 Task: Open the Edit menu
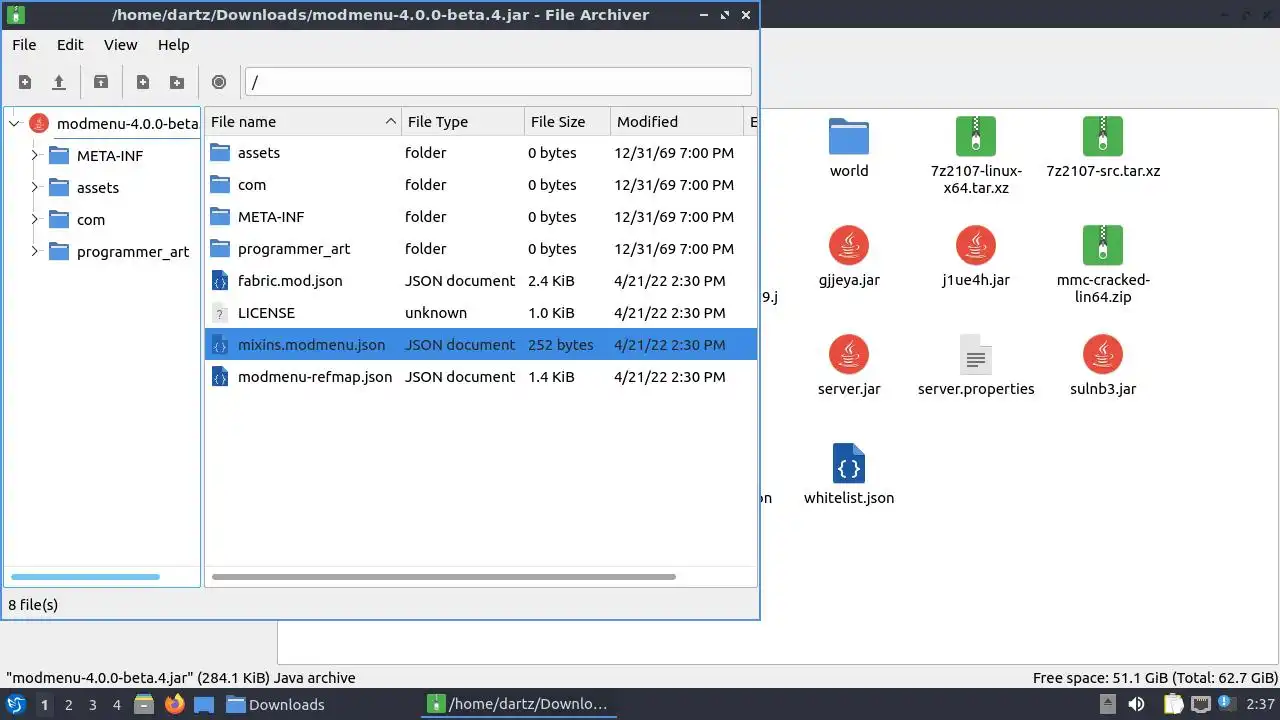(70, 45)
